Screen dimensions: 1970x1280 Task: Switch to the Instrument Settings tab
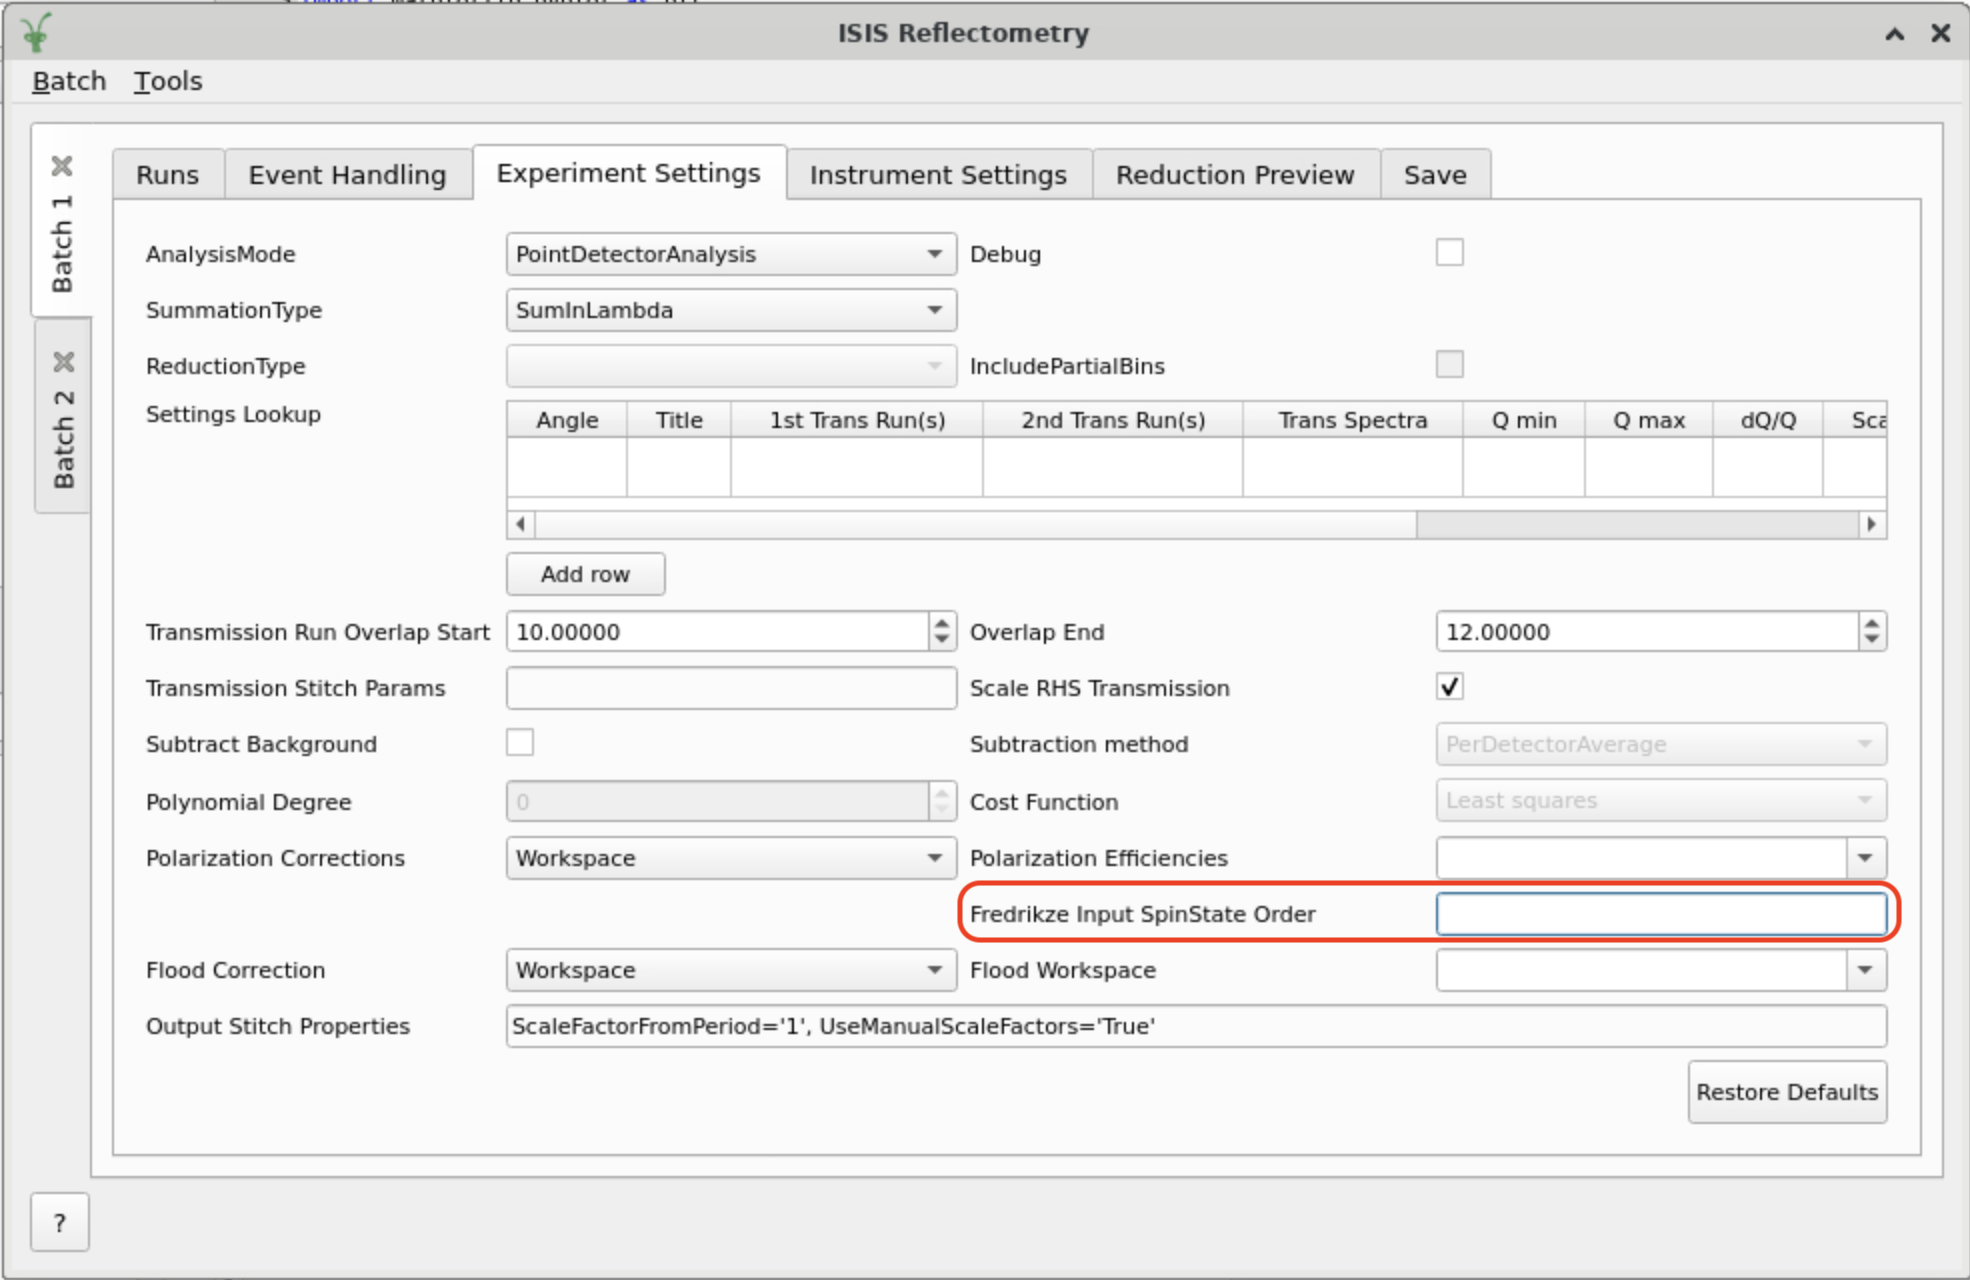click(x=938, y=175)
